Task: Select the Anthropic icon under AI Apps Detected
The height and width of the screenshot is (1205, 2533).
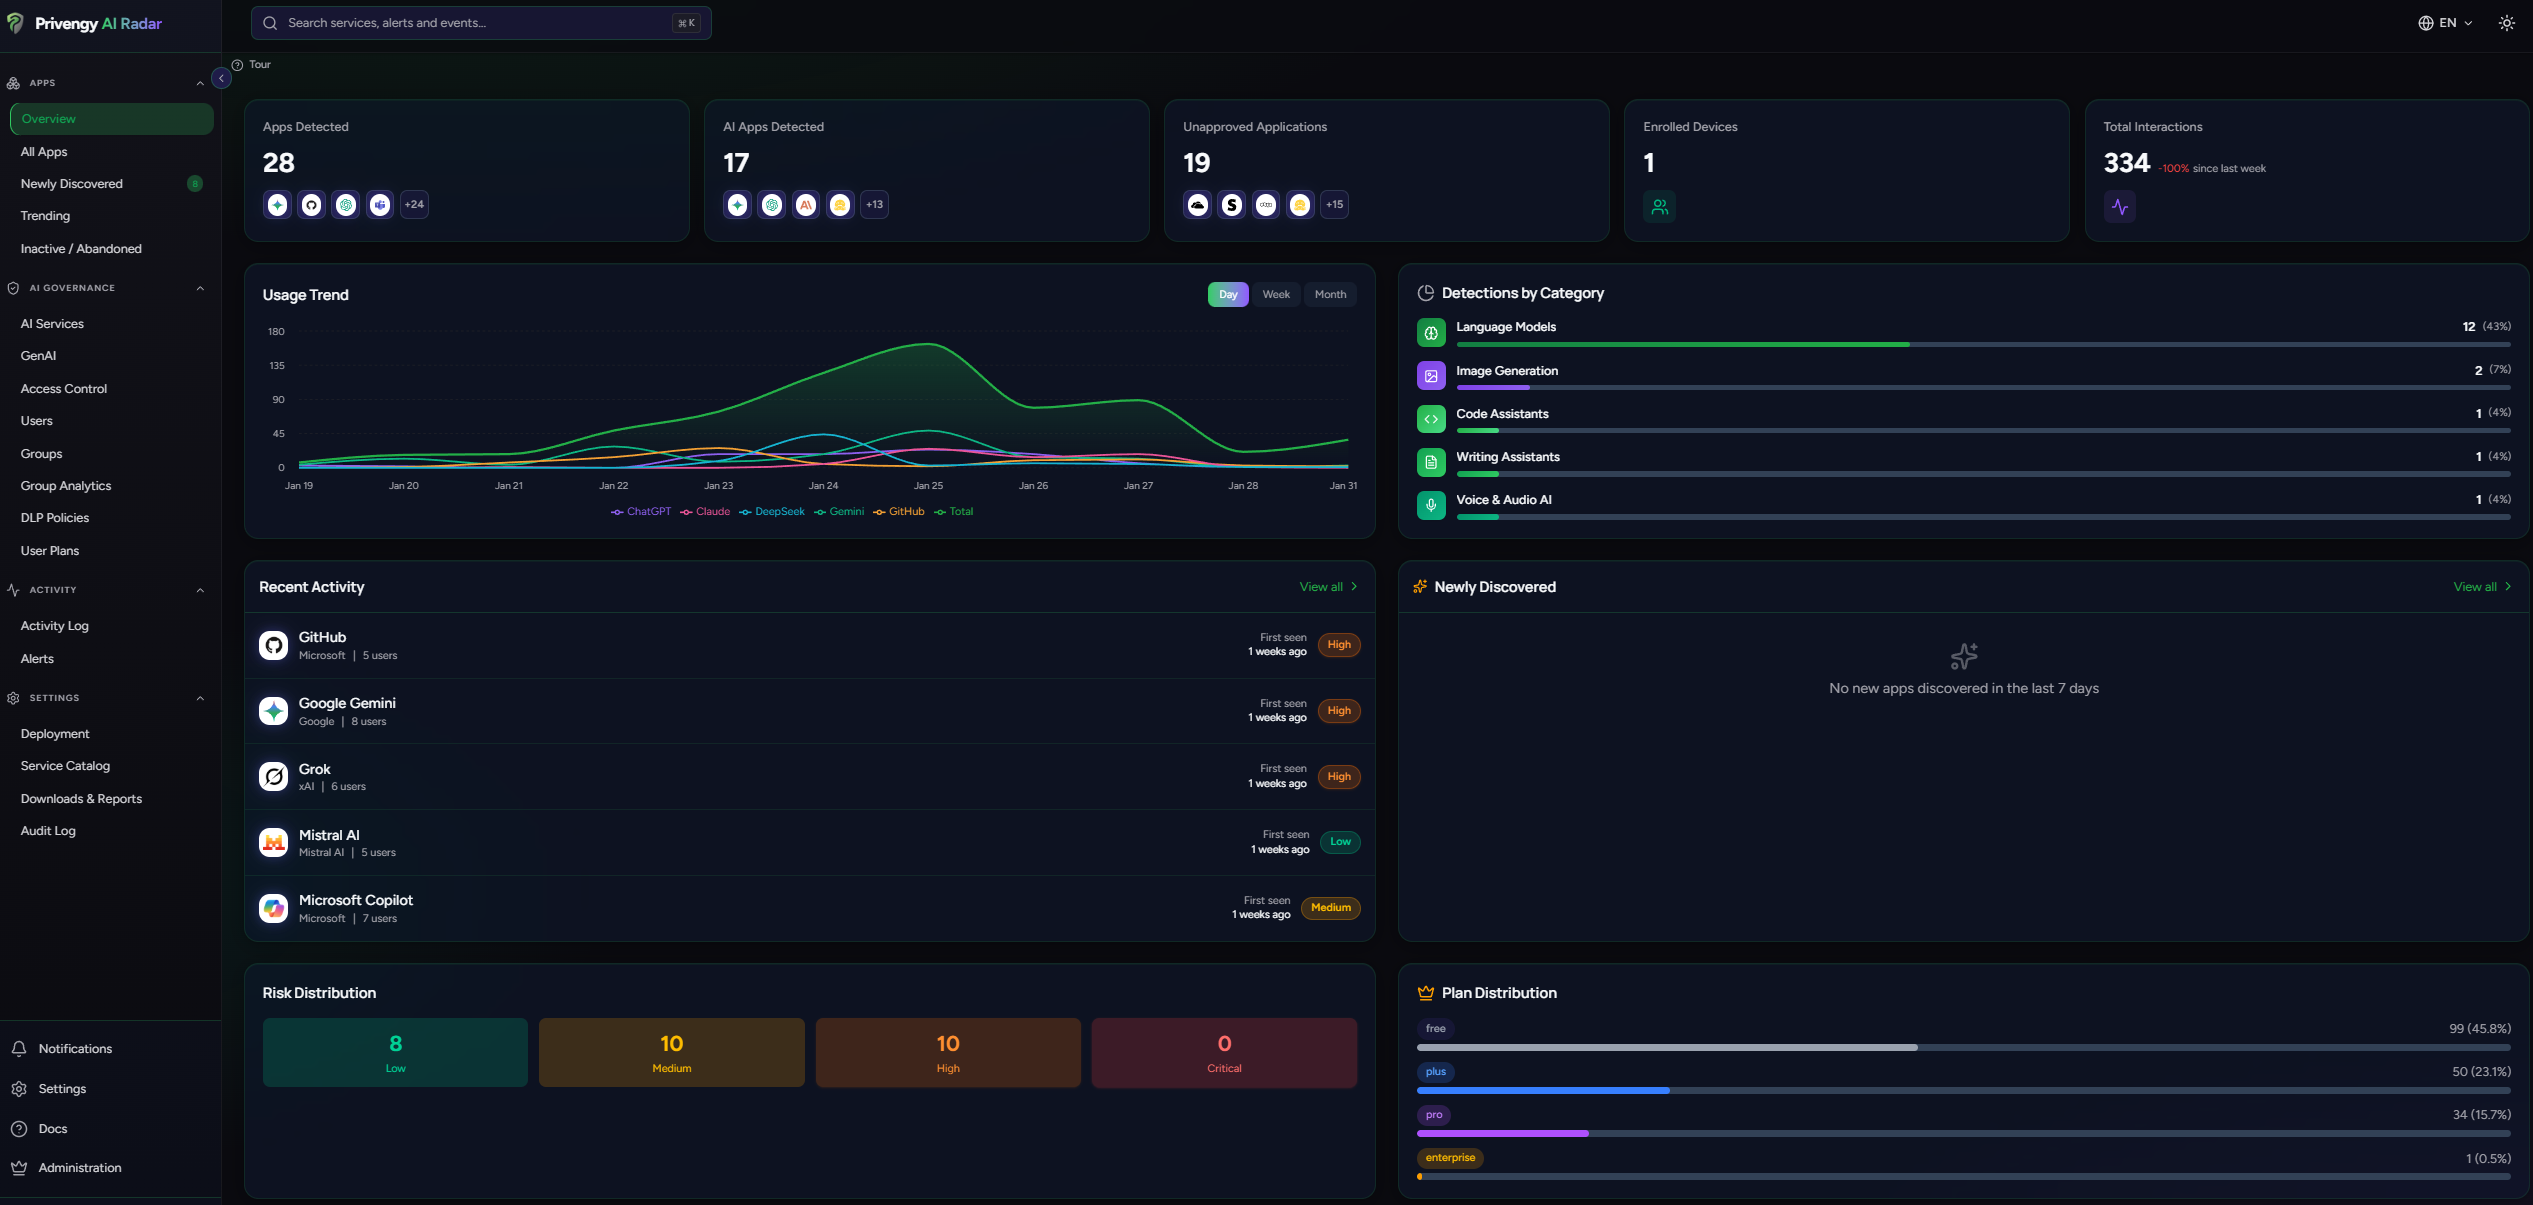Action: pyautogui.click(x=805, y=204)
